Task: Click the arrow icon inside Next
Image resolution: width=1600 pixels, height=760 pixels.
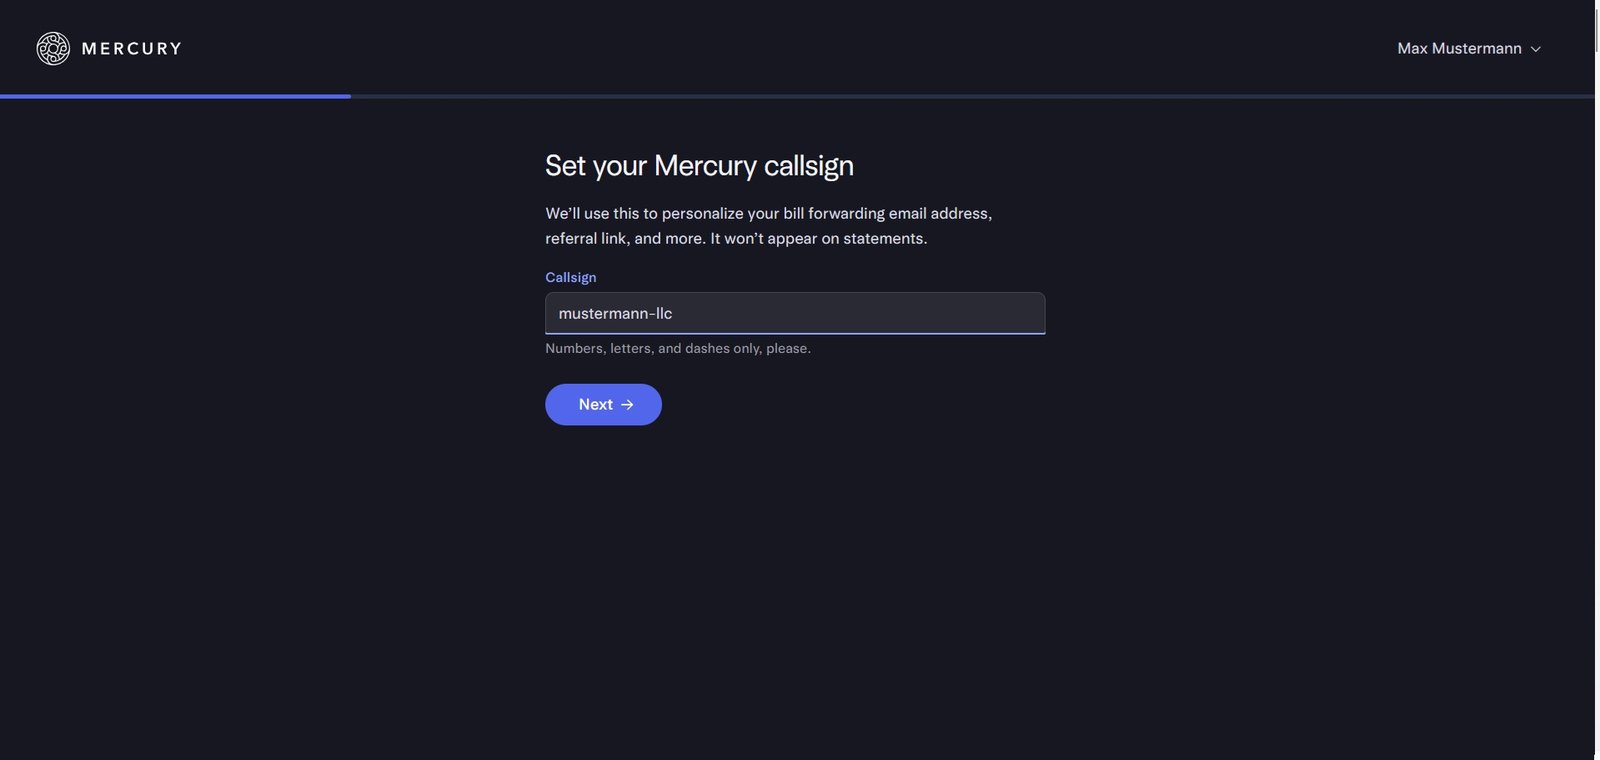Action: pos(627,405)
